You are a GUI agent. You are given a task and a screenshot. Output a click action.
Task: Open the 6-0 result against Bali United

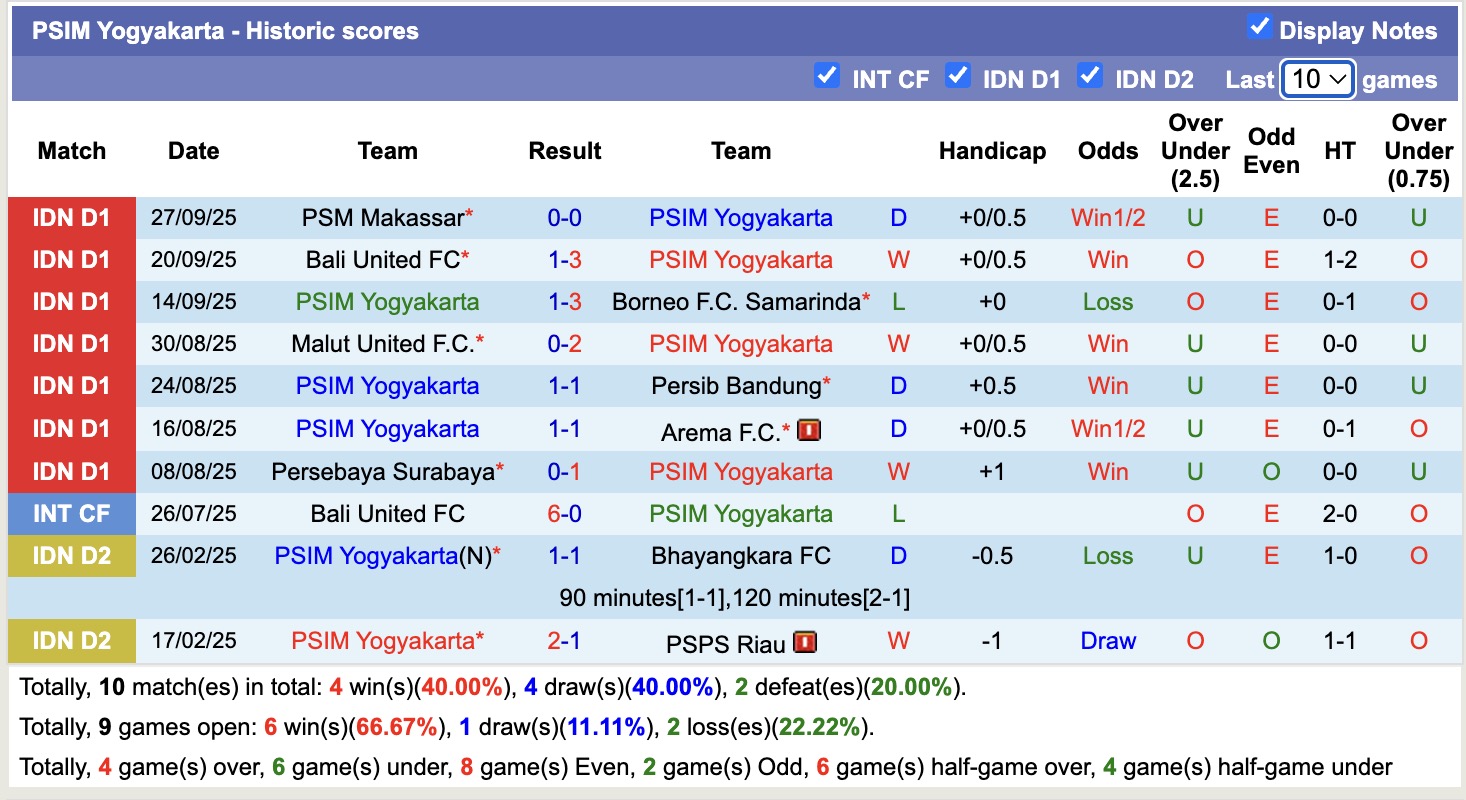564,514
